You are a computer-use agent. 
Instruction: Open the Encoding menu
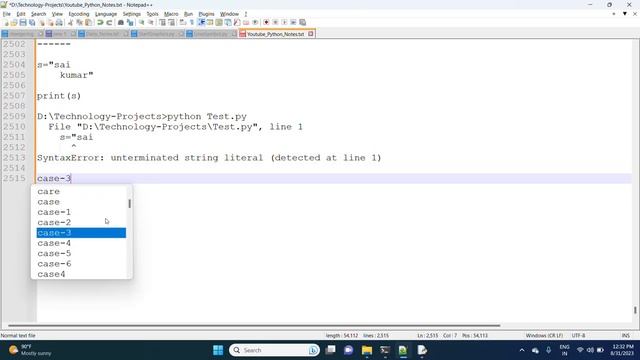79,14
